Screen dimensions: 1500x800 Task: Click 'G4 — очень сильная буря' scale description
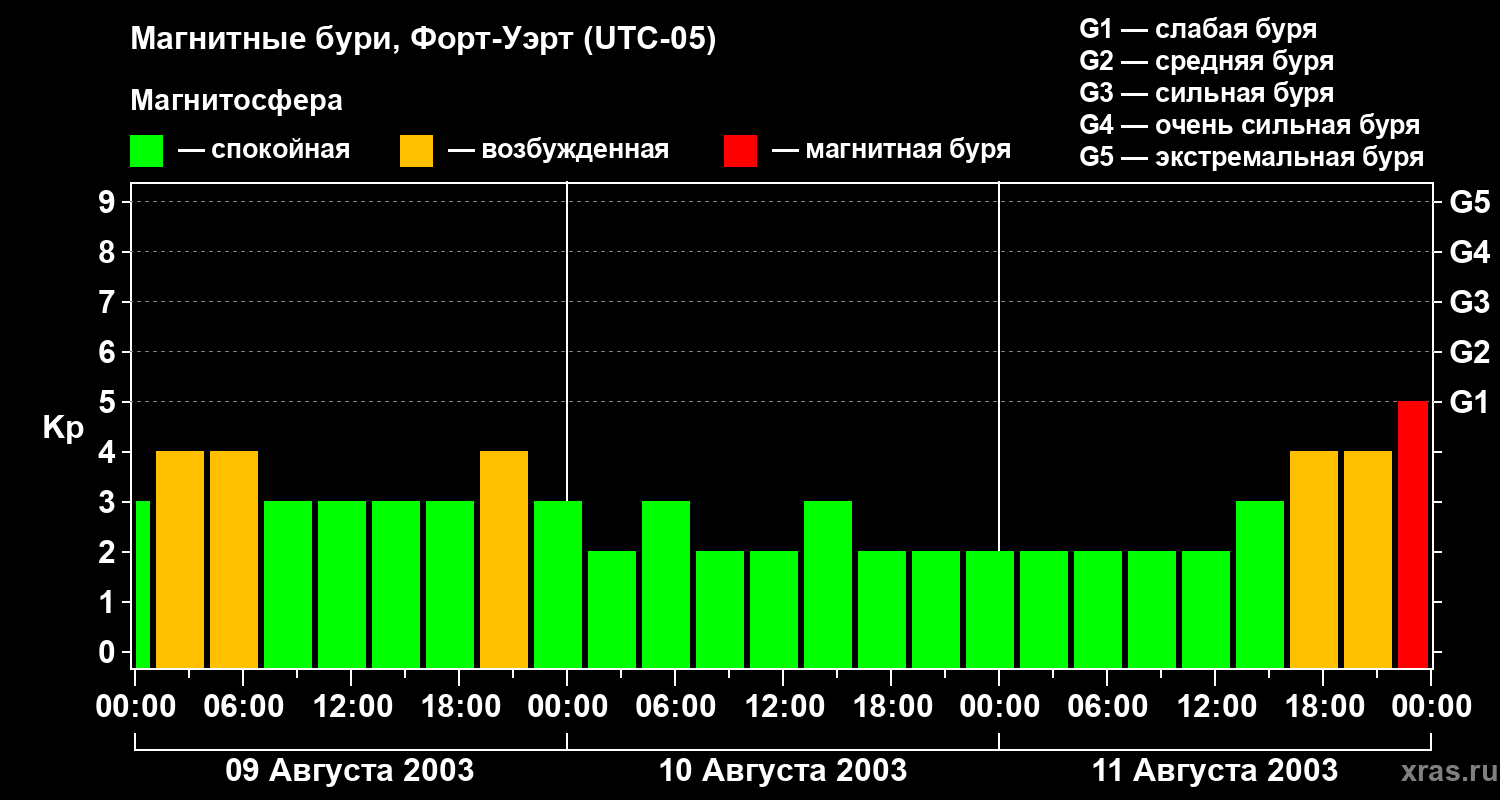[x=1250, y=125]
